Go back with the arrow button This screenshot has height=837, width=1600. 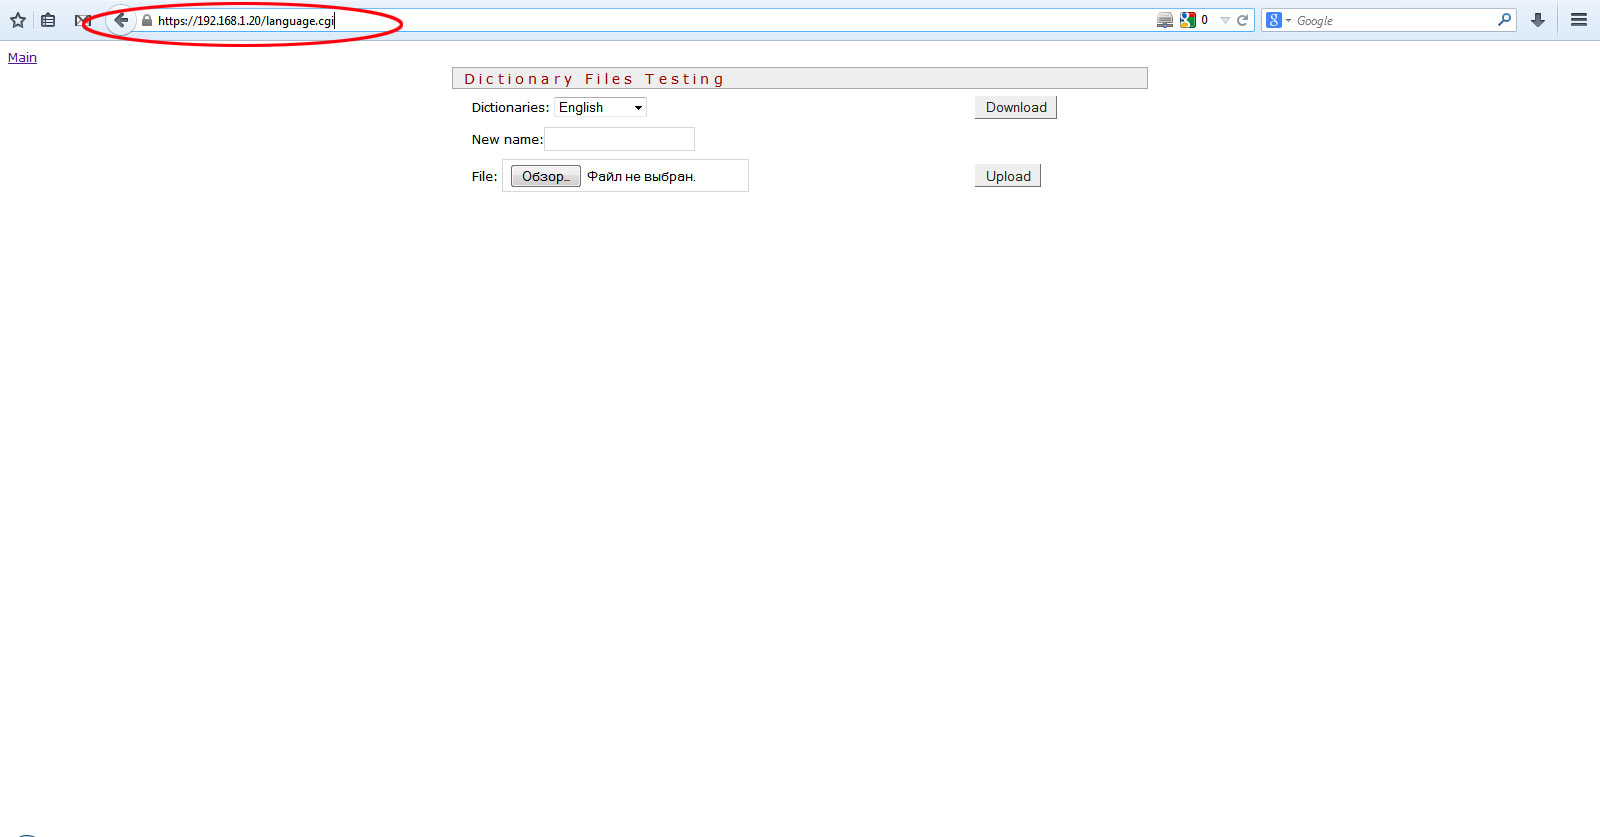120,20
